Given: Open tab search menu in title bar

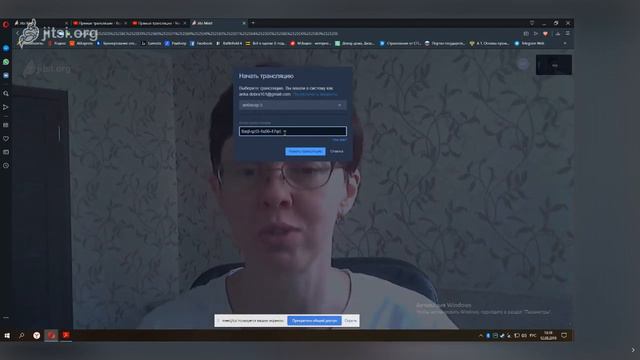Looking at the screenshot, I should (x=531, y=23).
